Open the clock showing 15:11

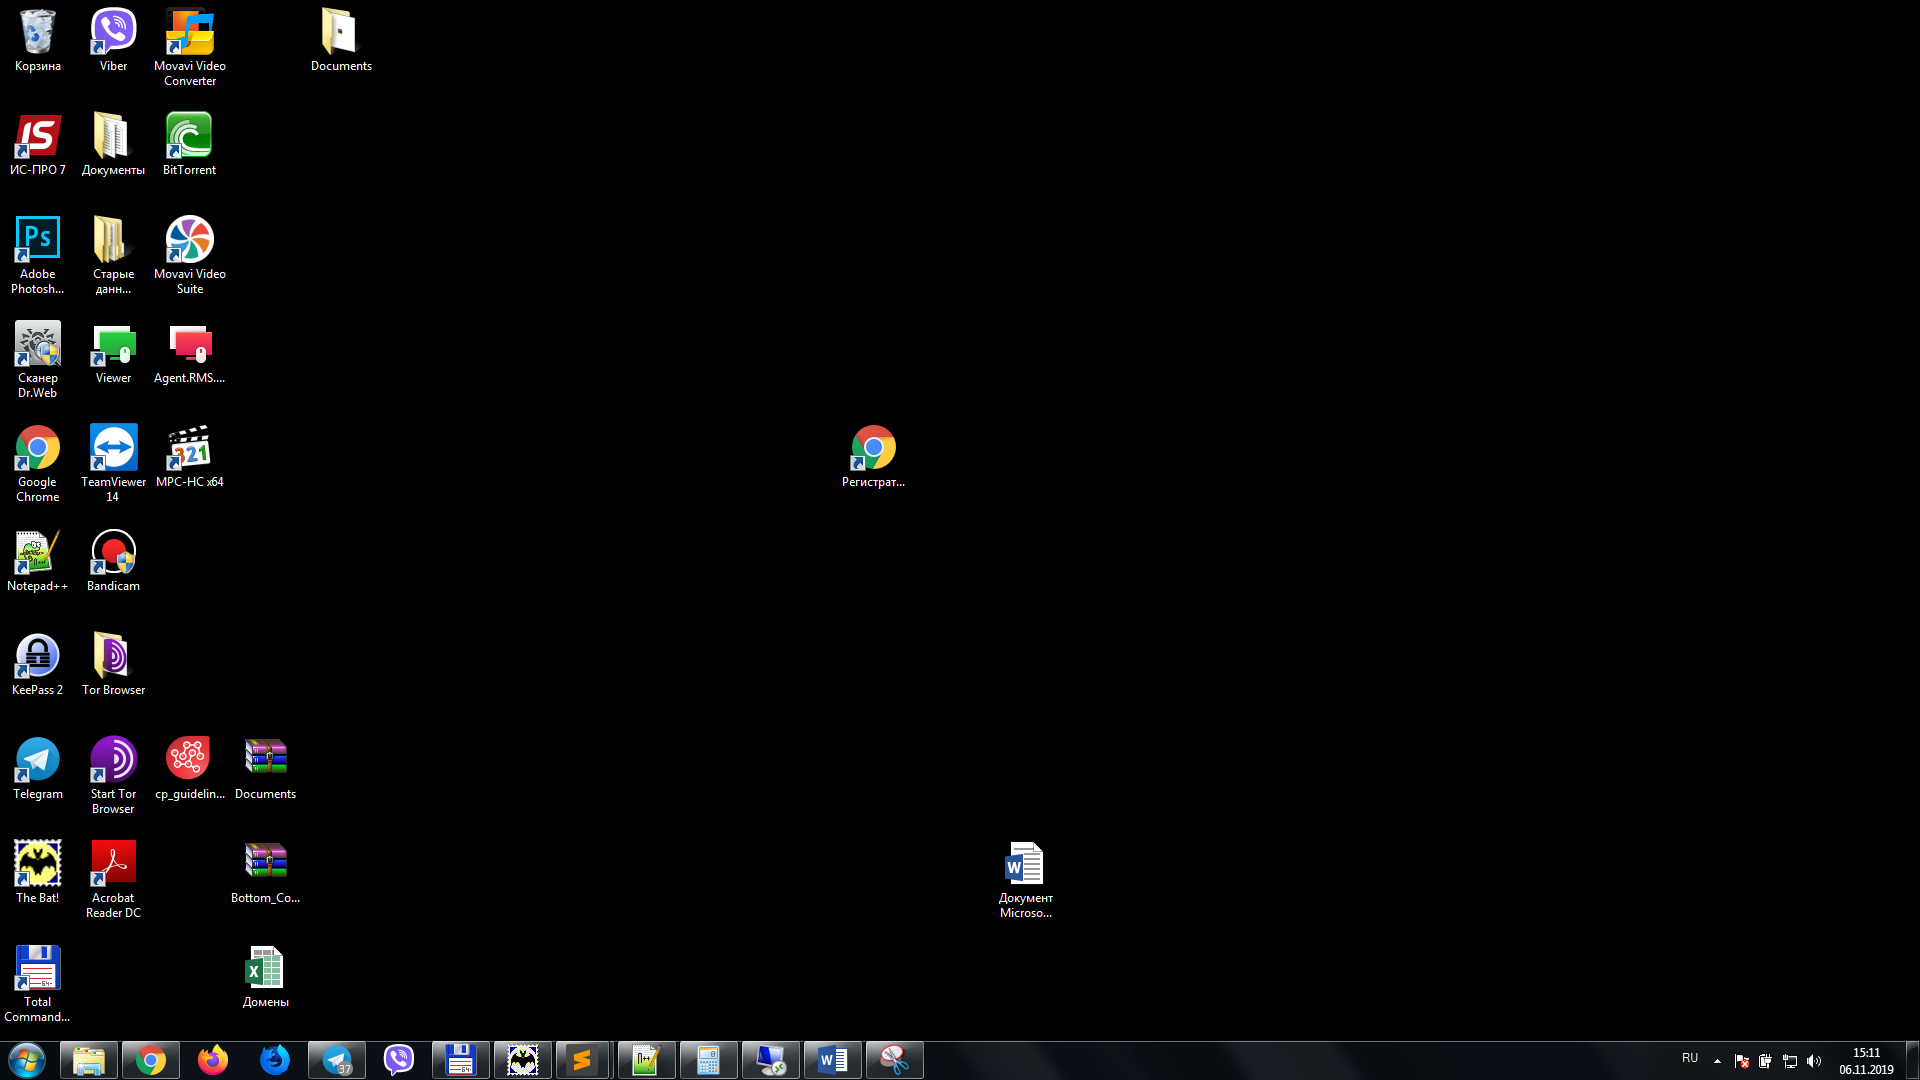(x=1866, y=1061)
